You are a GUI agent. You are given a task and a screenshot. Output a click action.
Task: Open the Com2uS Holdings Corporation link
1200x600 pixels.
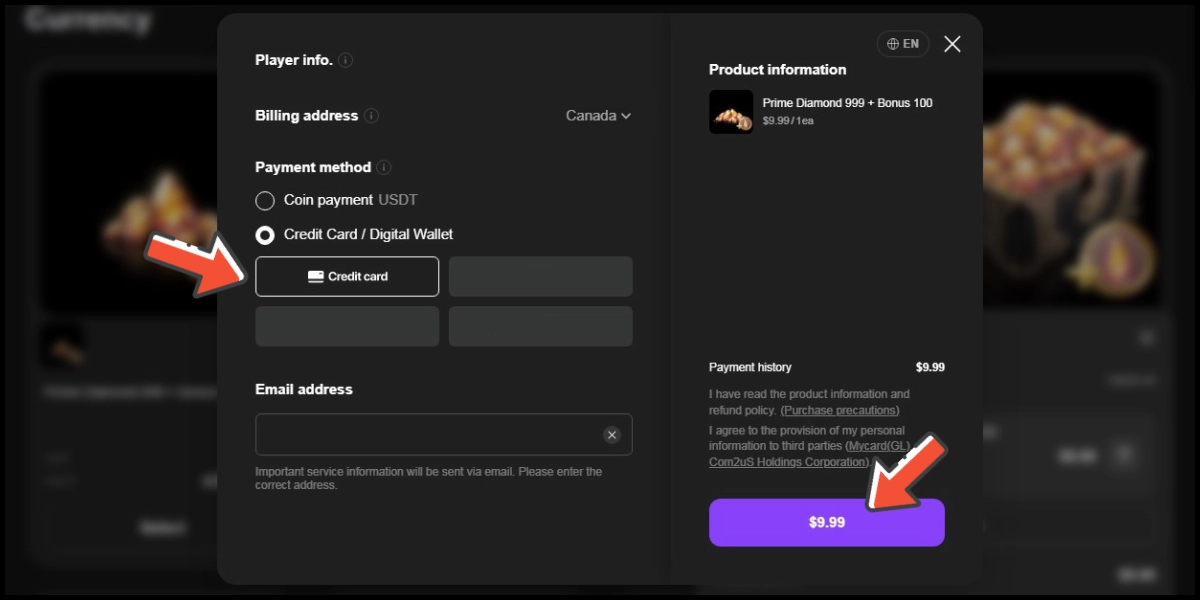(x=788, y=463)
